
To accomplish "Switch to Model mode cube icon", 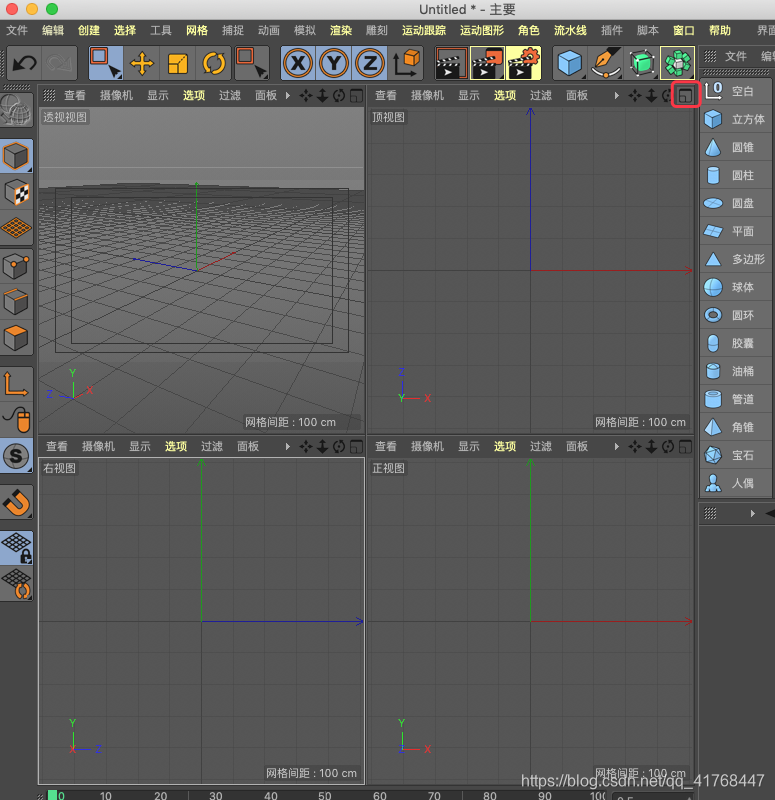I will 16,156.
